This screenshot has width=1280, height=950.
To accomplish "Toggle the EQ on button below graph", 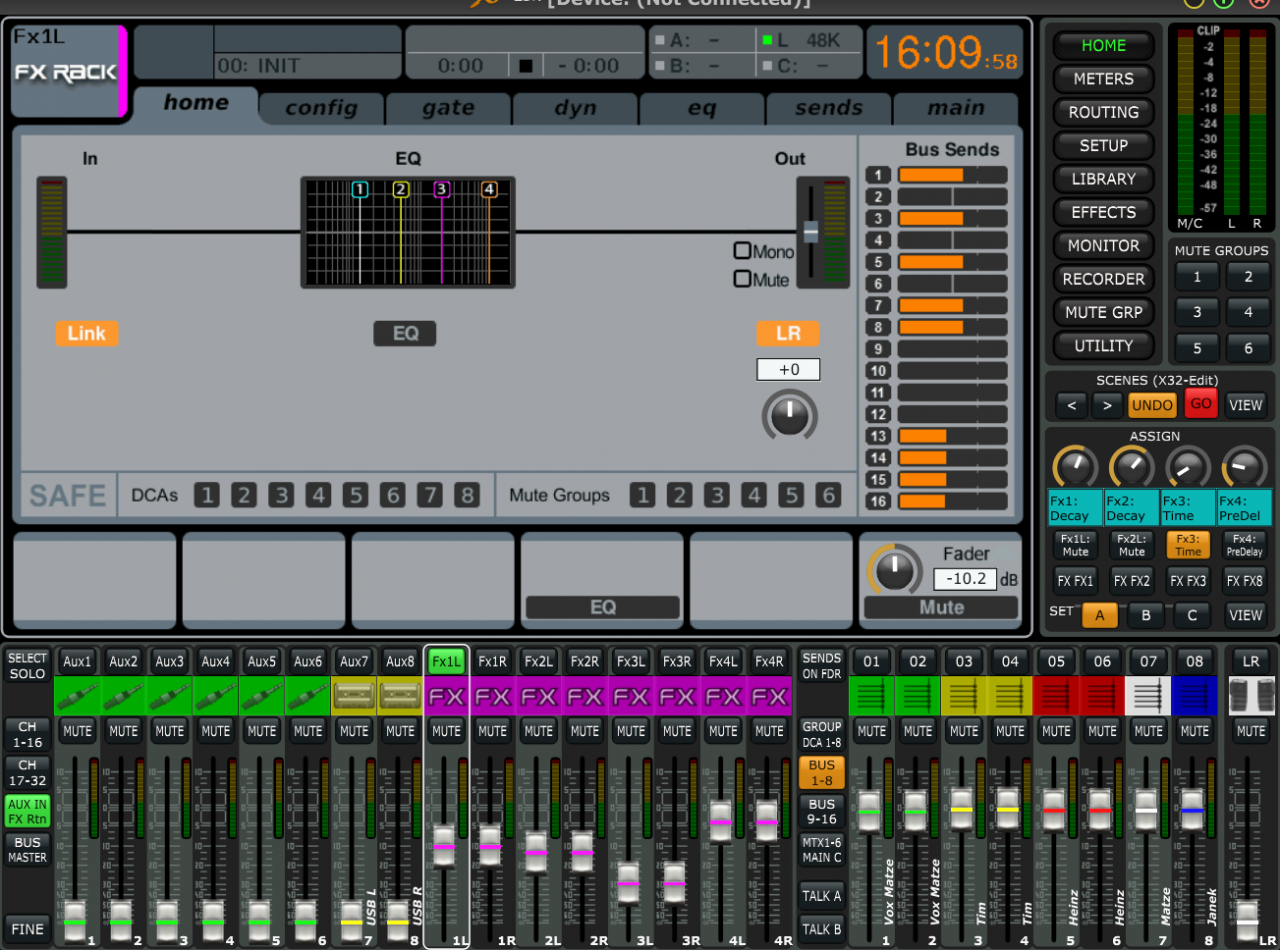I will (x=405, y=333).
